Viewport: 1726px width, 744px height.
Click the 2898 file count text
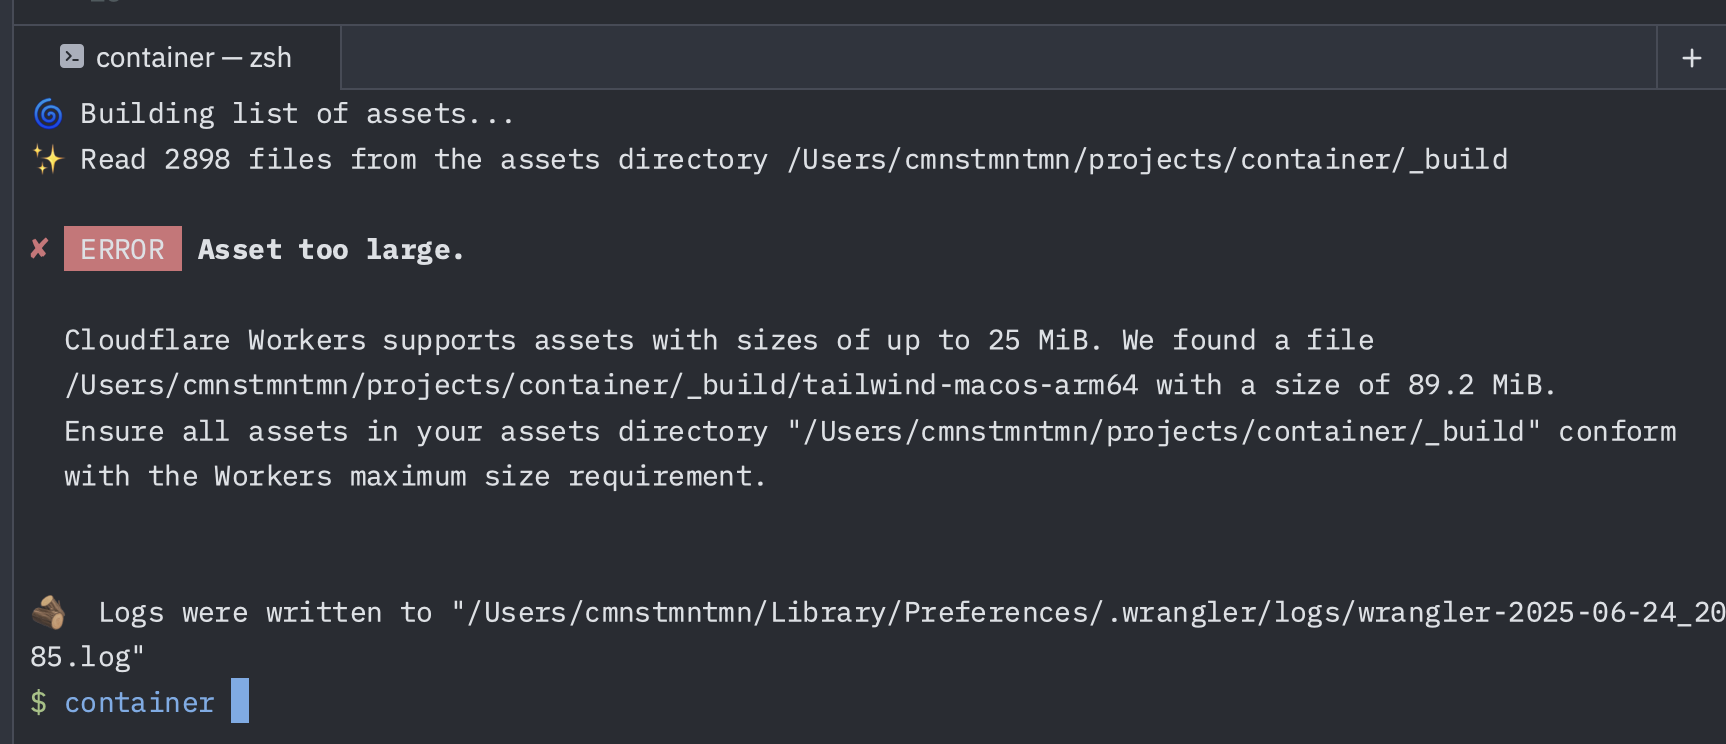pyautogui.click(x=196, y=158)
